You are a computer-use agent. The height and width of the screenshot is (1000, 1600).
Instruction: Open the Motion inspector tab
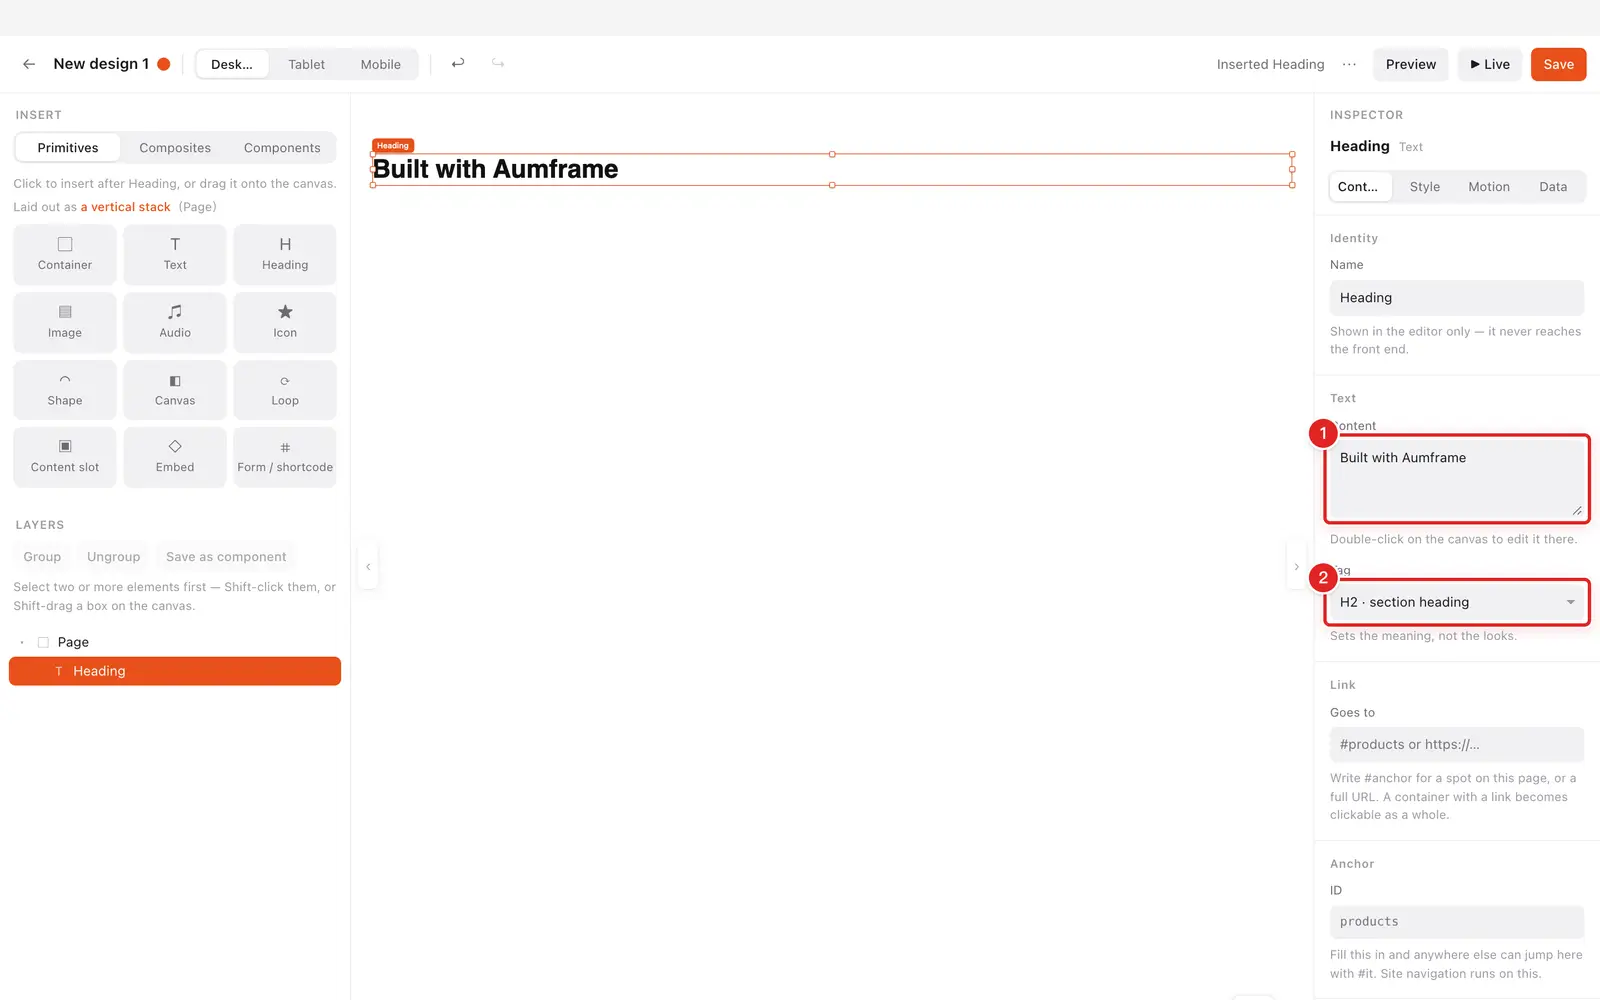tap(1489, 187)
